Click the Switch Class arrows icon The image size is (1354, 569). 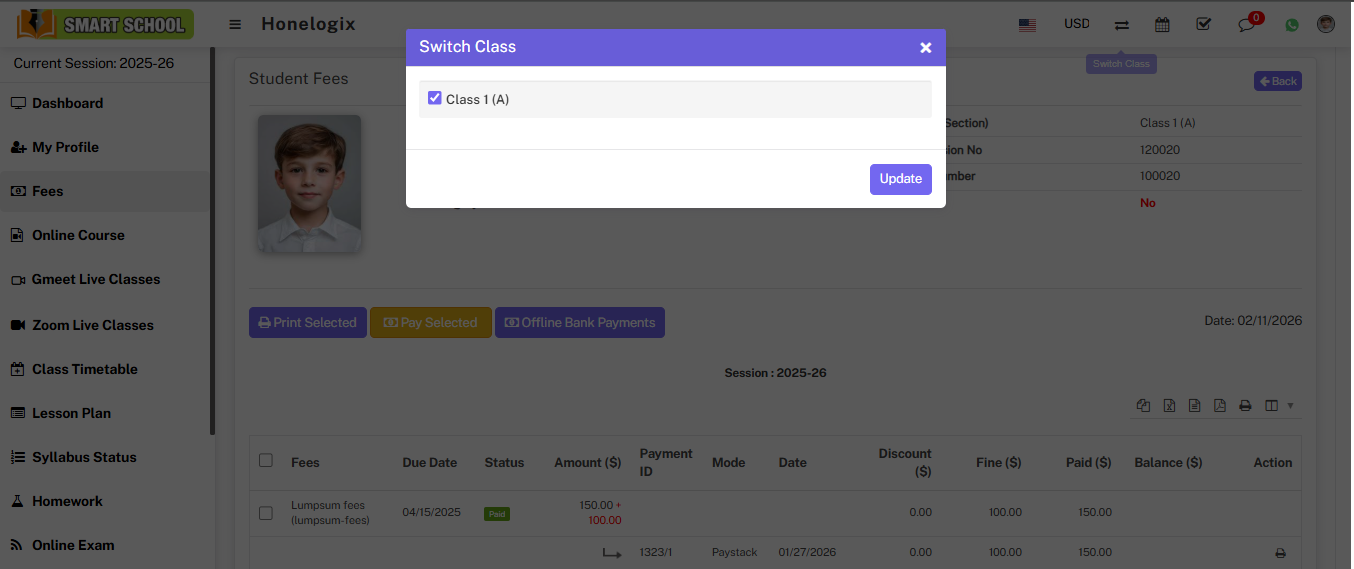tap(1122, 25)
